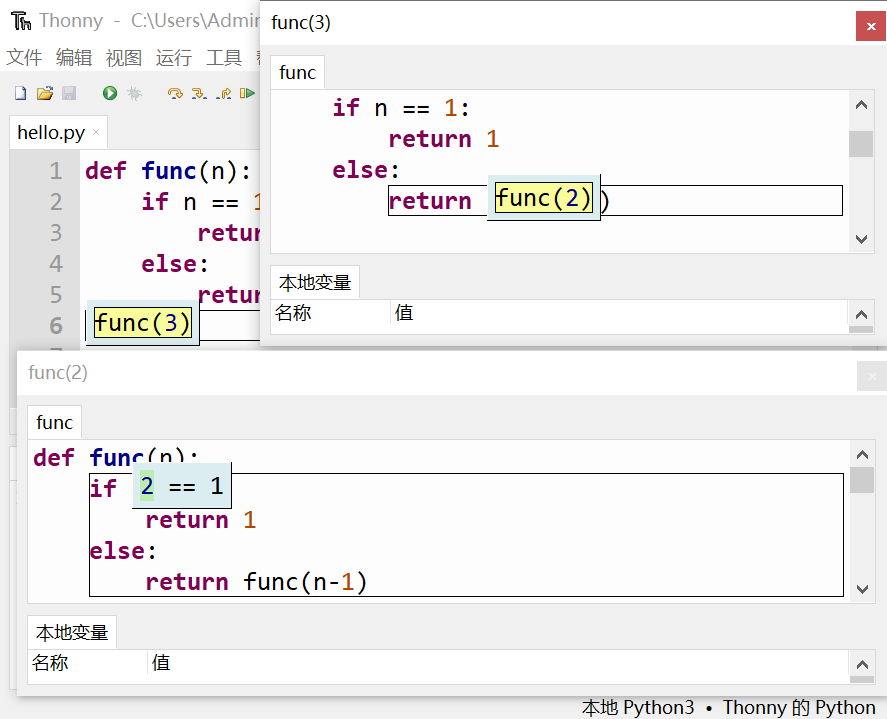Open the 工具 menu
Image resolution: width=887 pixels, height=719 pixels.
click(223, 58)
